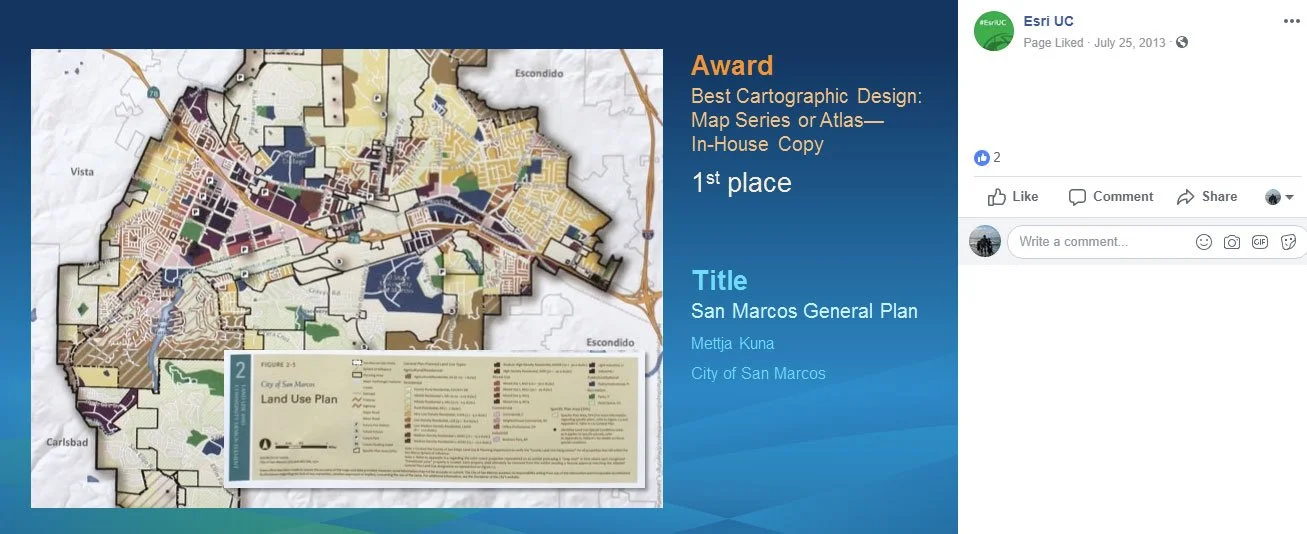Click the Award heading
Screen dimensions: 1307x534
coord(732,66)
